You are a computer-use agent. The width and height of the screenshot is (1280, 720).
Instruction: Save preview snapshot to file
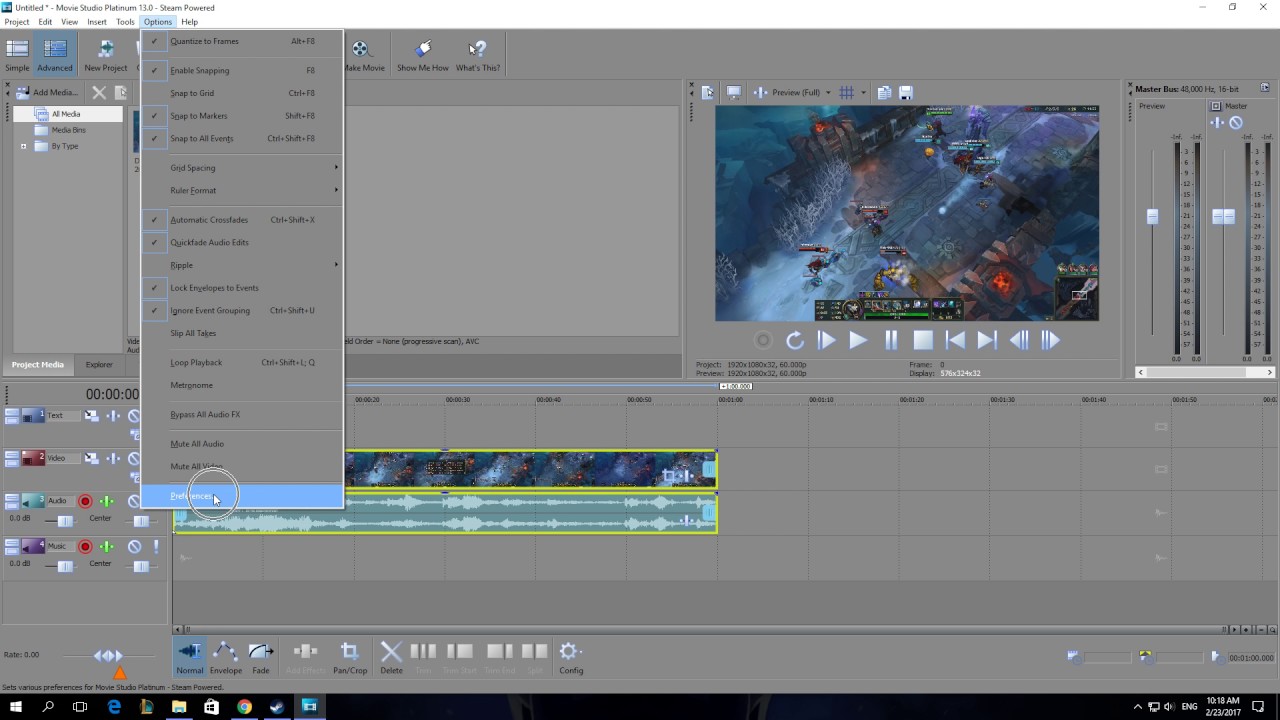pos(906,93)
